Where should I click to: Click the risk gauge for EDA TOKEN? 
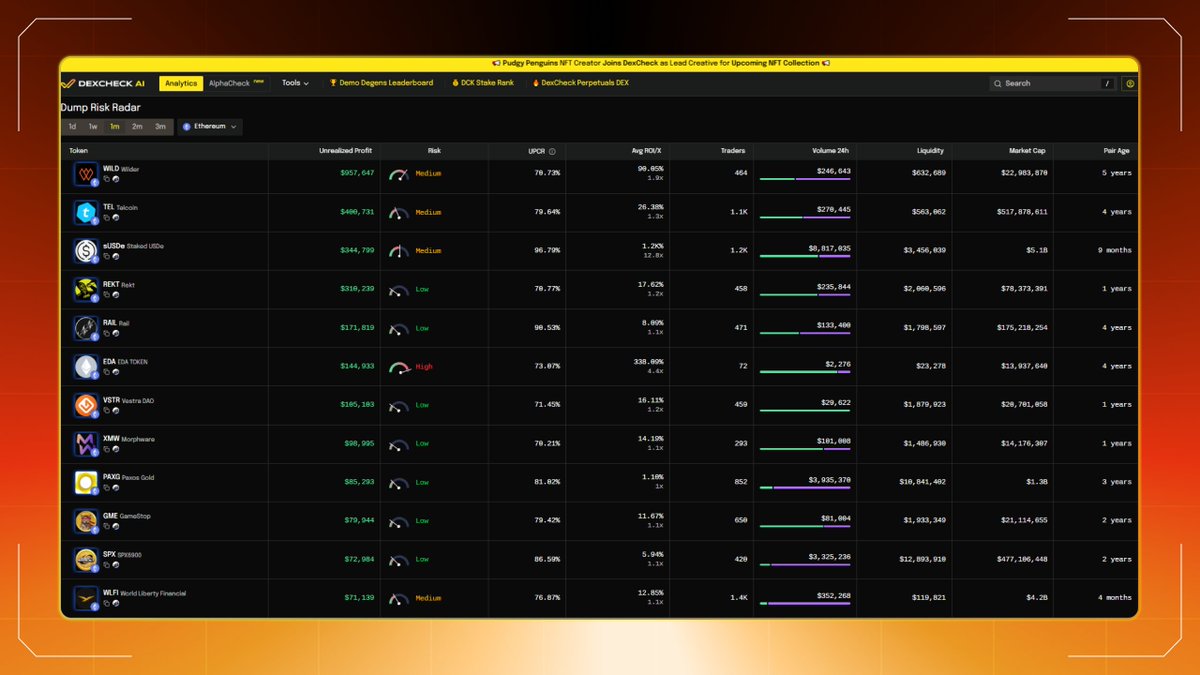coord(399,367)
